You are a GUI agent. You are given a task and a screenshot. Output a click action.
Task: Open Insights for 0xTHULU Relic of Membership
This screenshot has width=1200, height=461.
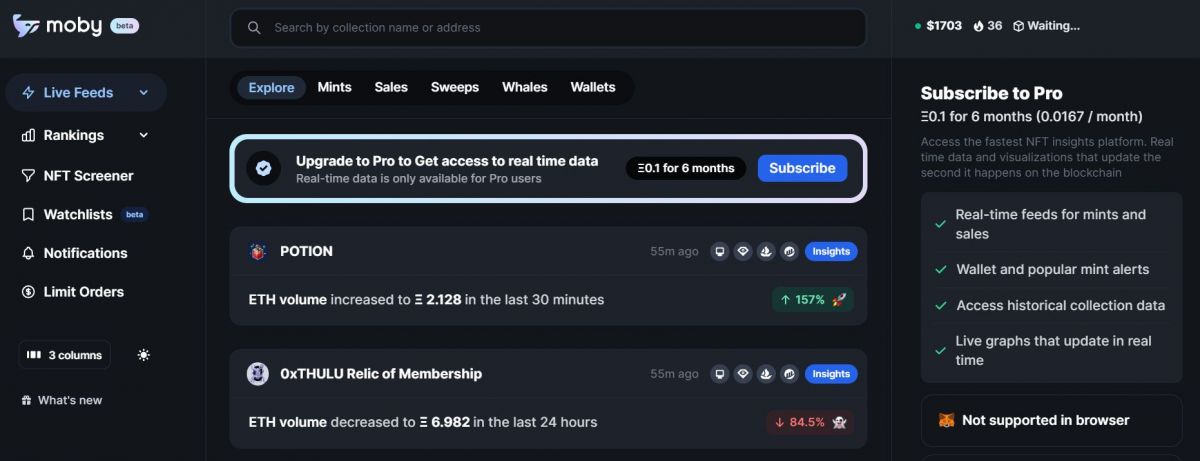coord(830,374)
